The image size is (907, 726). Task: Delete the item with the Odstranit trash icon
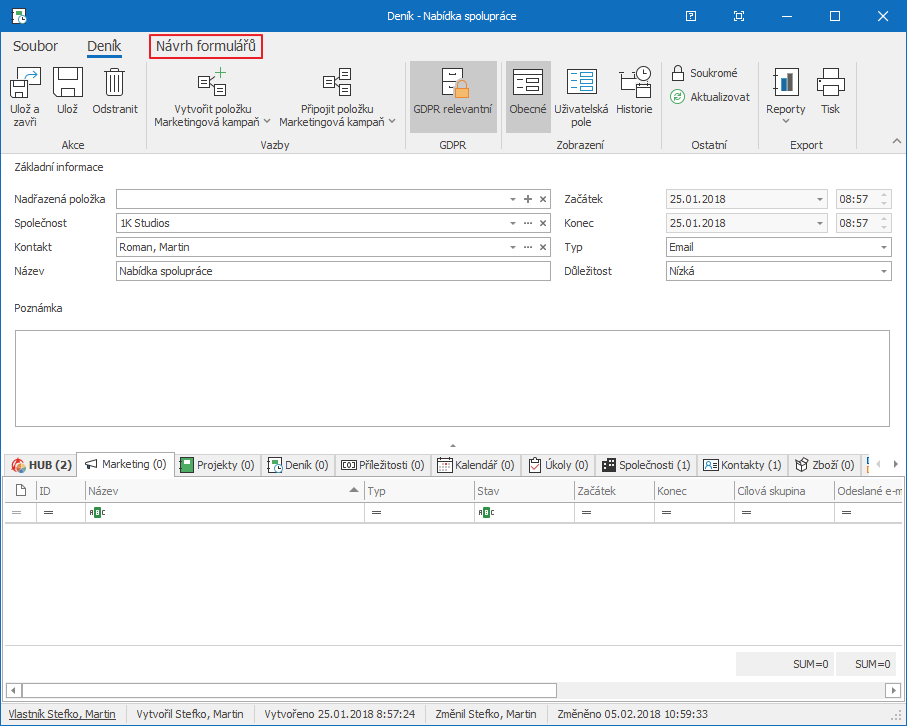[x=115, y=82]
